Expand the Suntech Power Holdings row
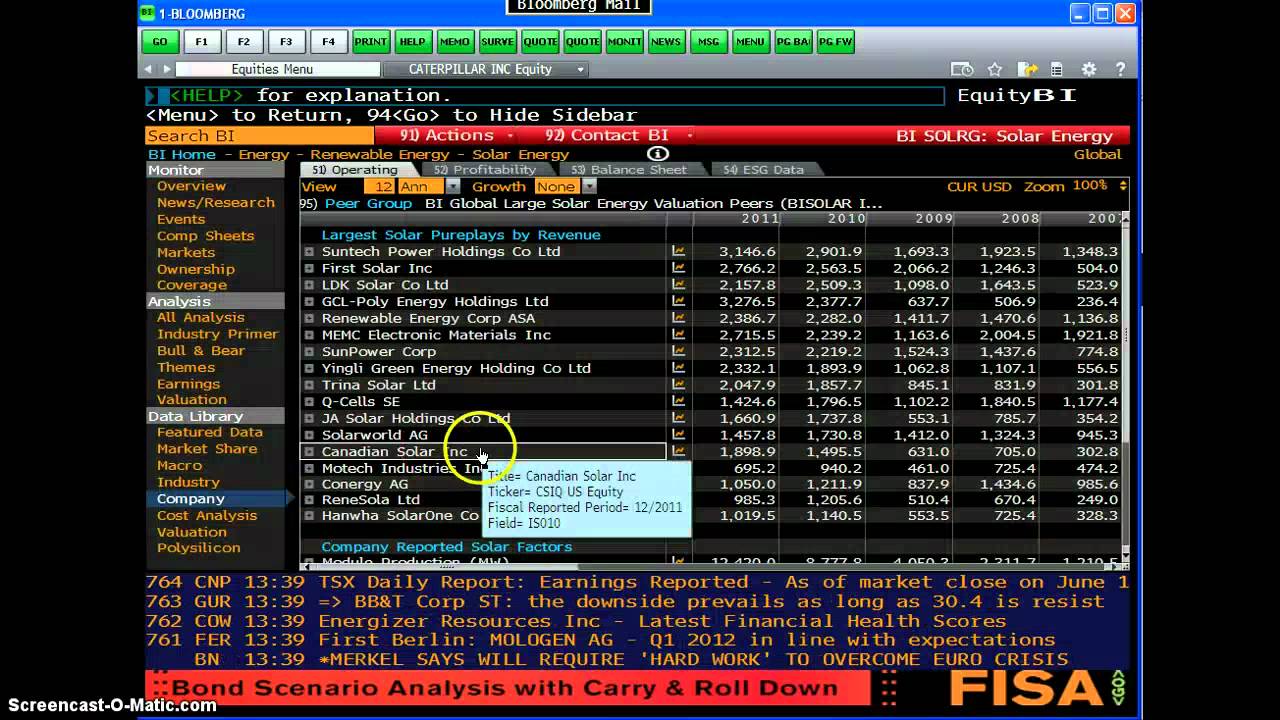This screenshot has height=720, width=1280. [309, 252]
